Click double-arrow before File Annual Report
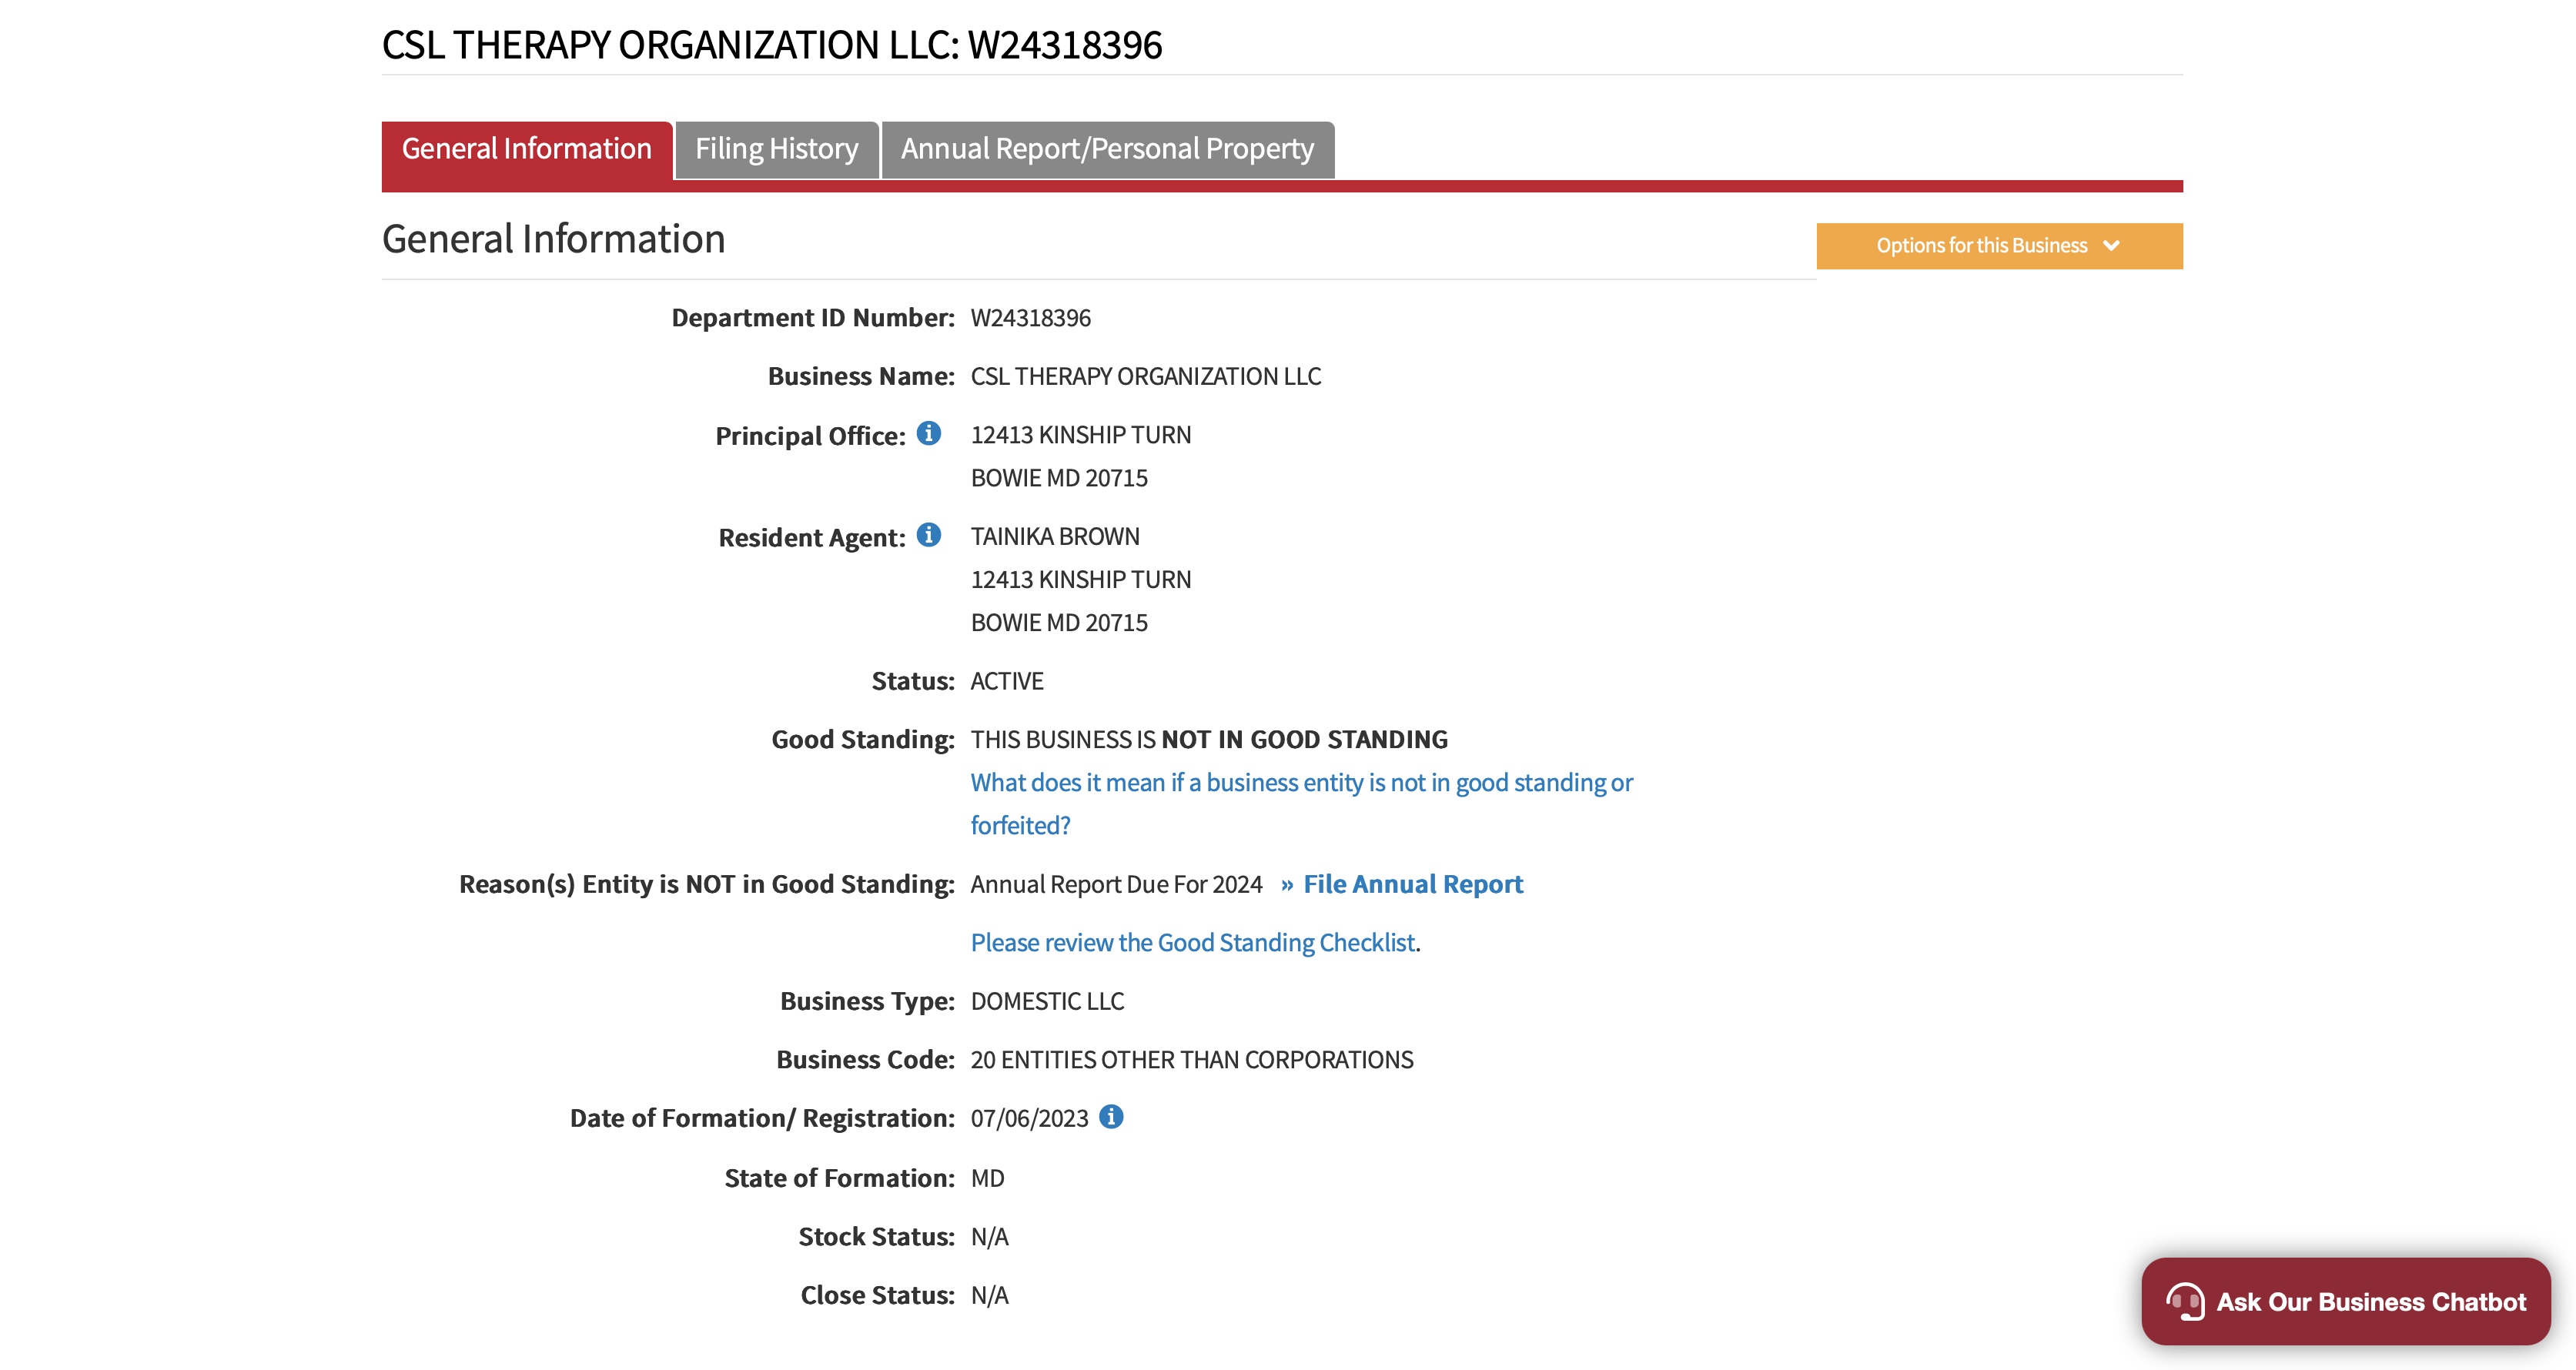 (x=1287, y=885)
